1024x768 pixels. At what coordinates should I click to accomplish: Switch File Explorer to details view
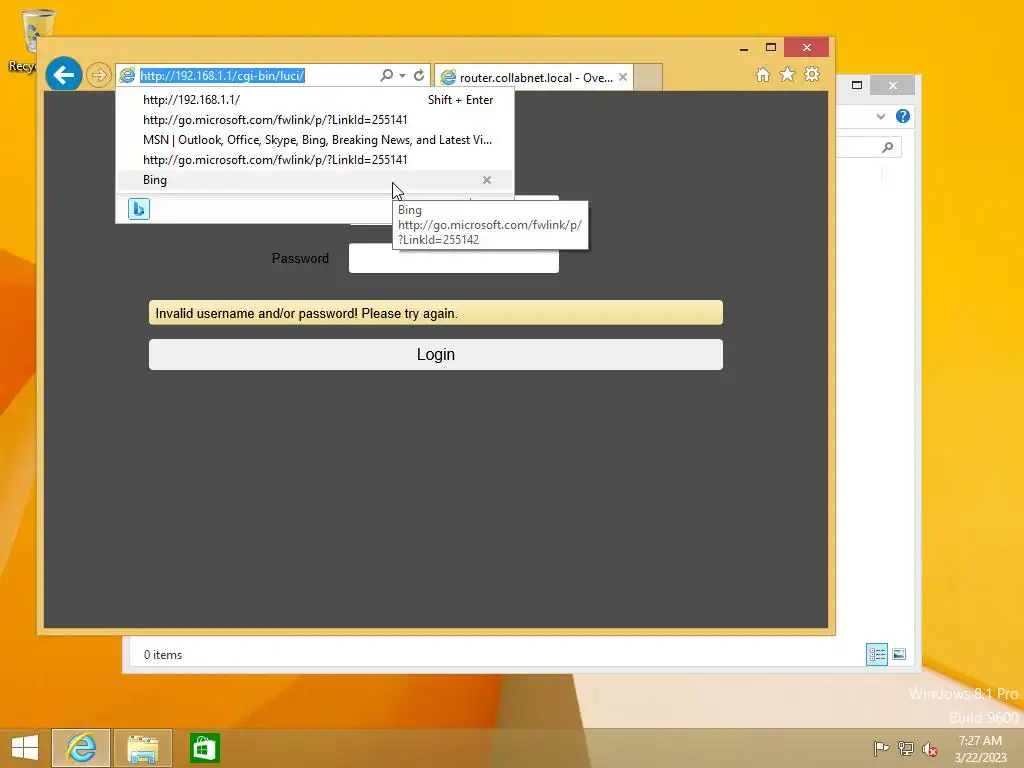[876, 654]
